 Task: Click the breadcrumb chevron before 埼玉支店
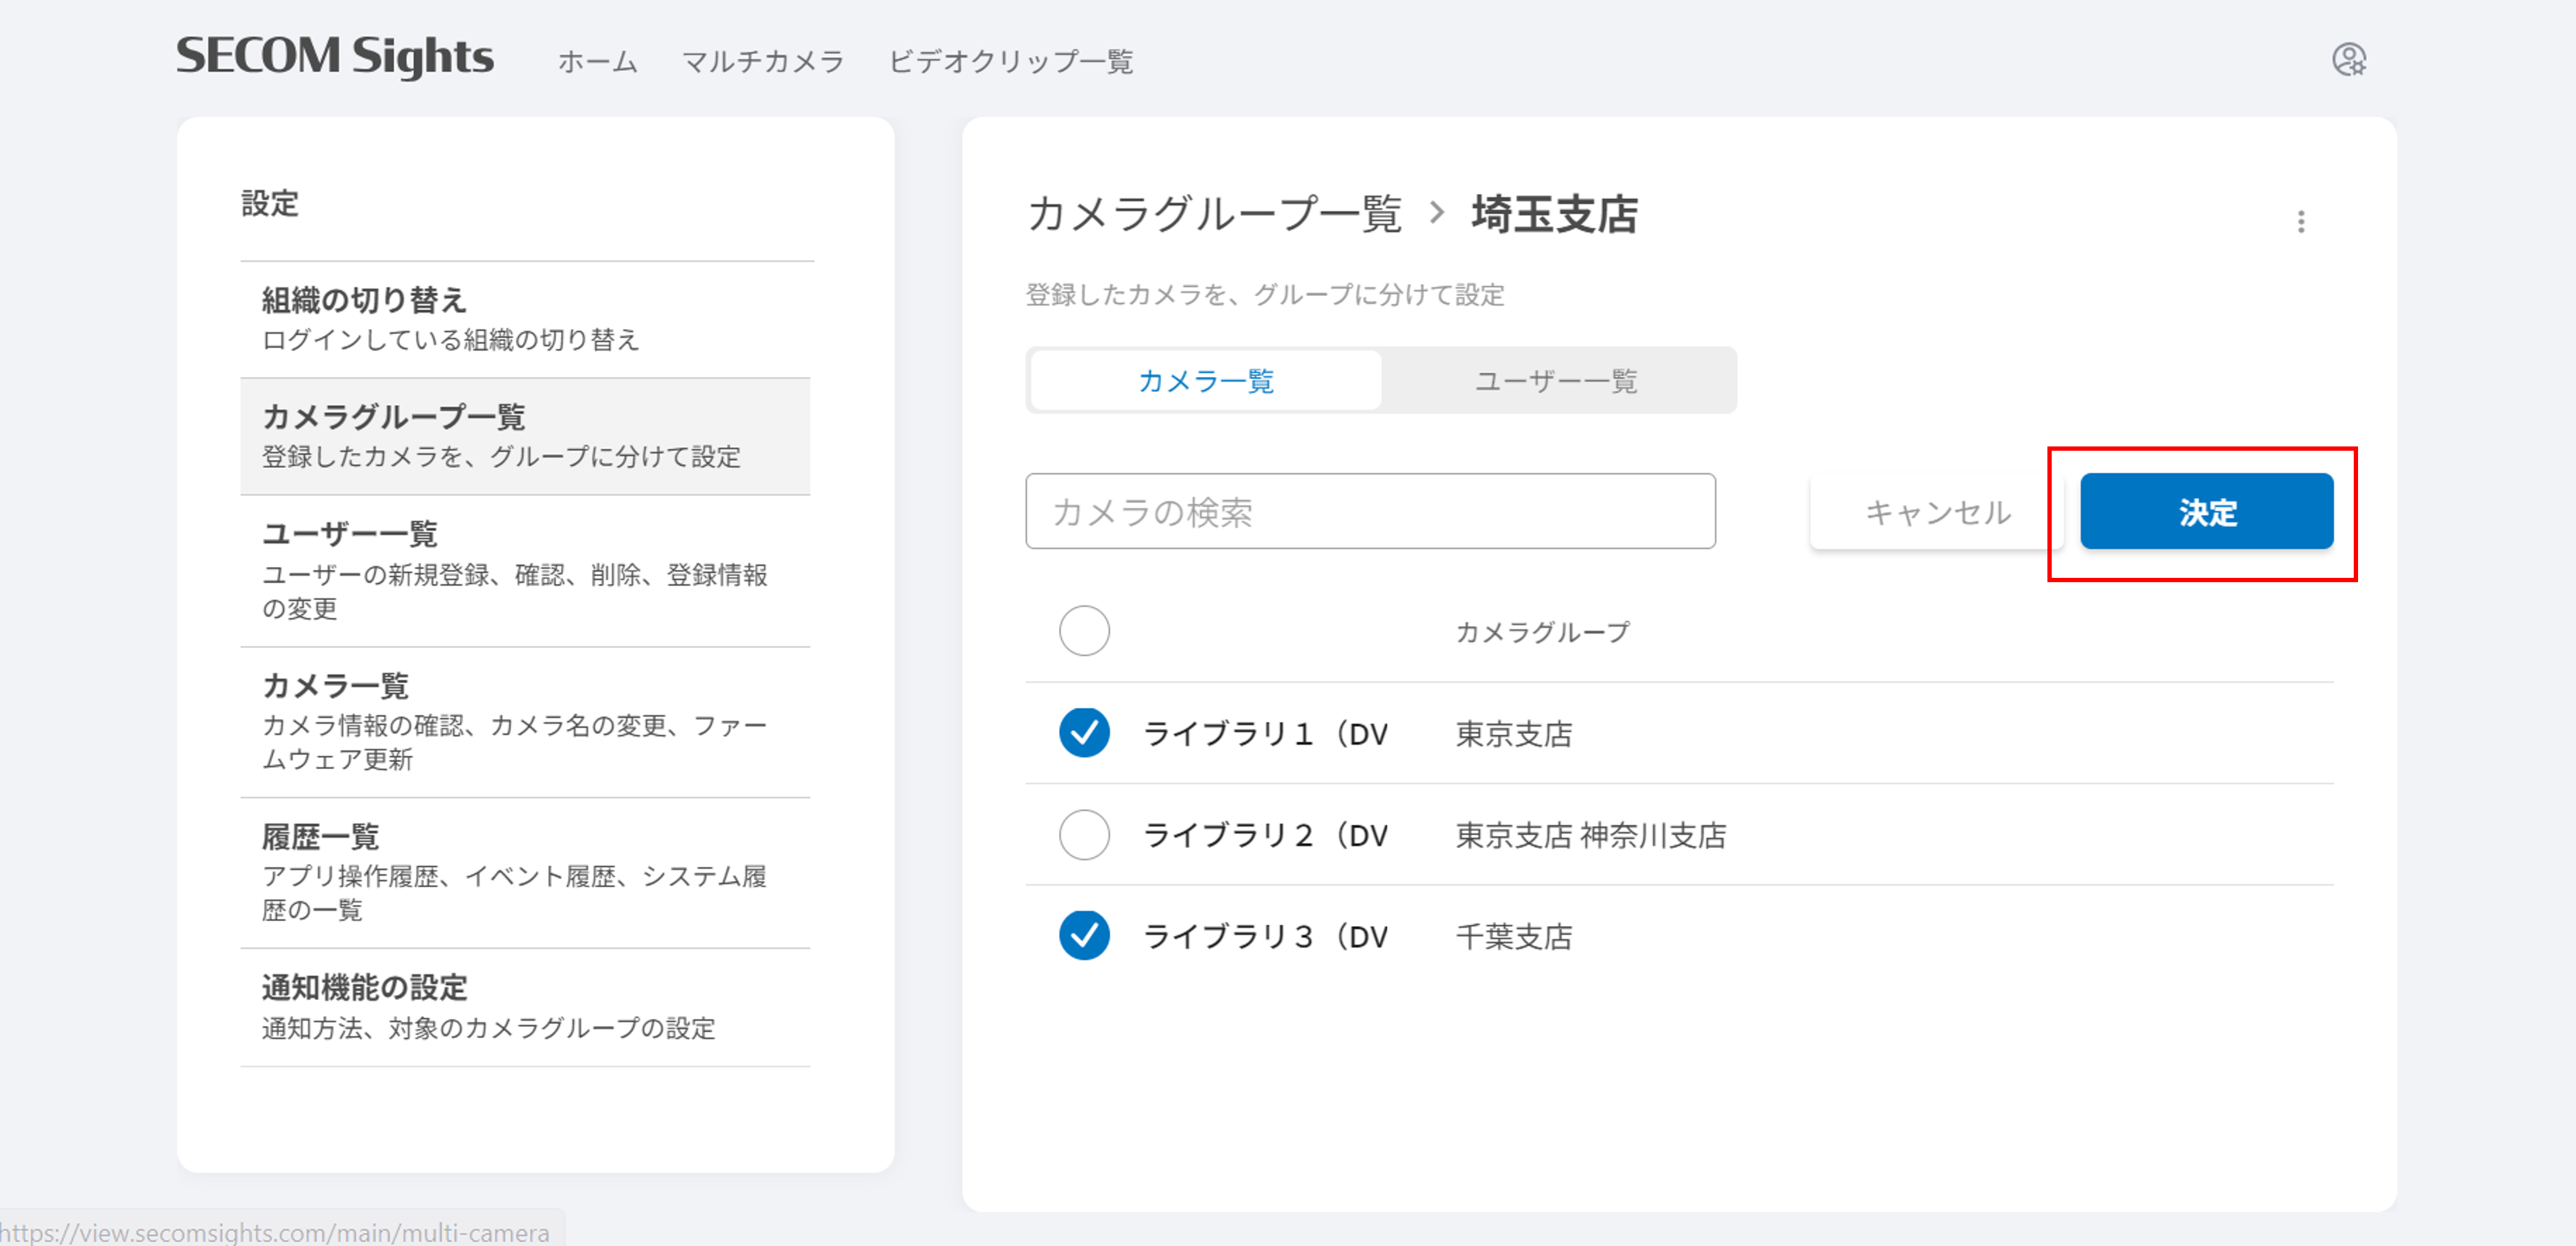(x=1437, y=213)
